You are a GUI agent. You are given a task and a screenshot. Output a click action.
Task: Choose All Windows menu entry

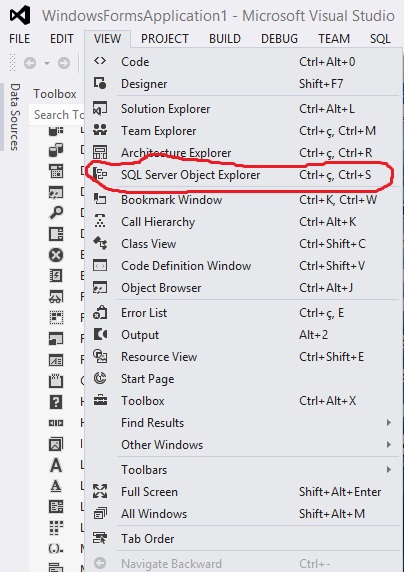[x=241, y=513]
